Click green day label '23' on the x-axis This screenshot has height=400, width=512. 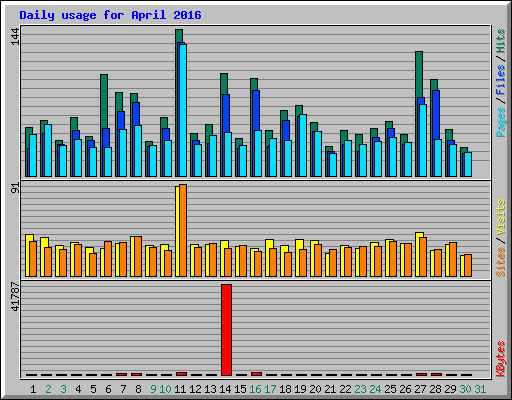[x=360, y=389]
